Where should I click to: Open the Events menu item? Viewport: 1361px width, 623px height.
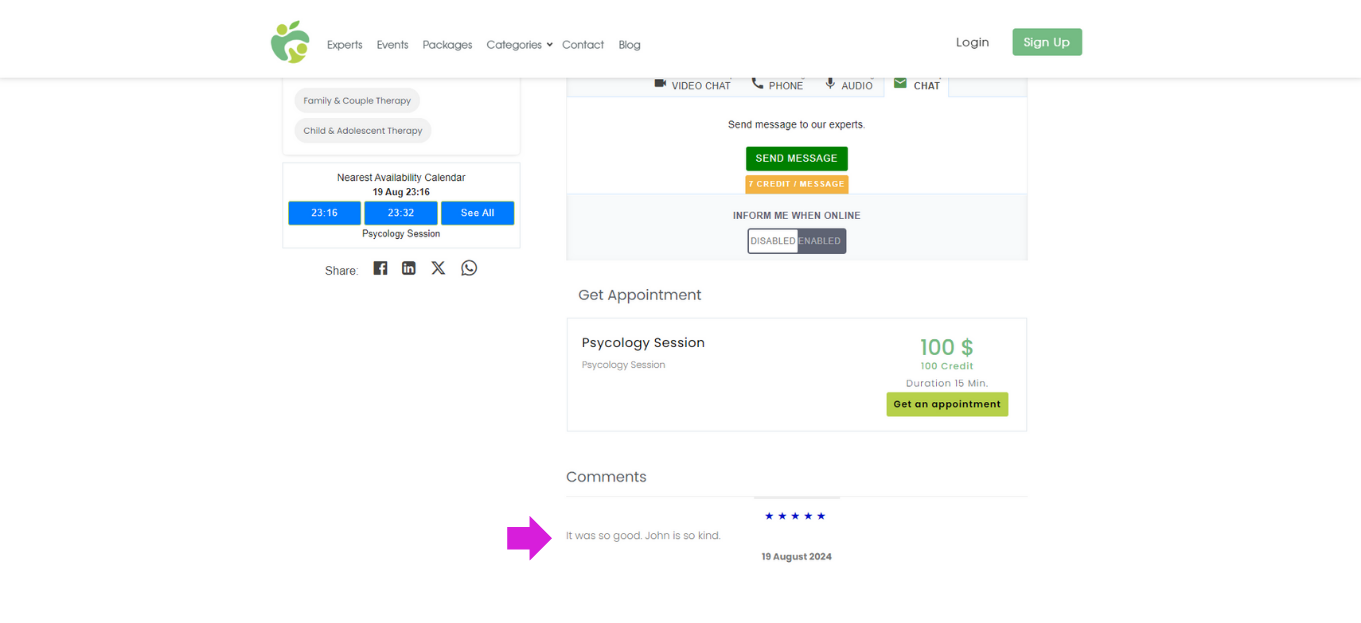click(x=392, y=45)
